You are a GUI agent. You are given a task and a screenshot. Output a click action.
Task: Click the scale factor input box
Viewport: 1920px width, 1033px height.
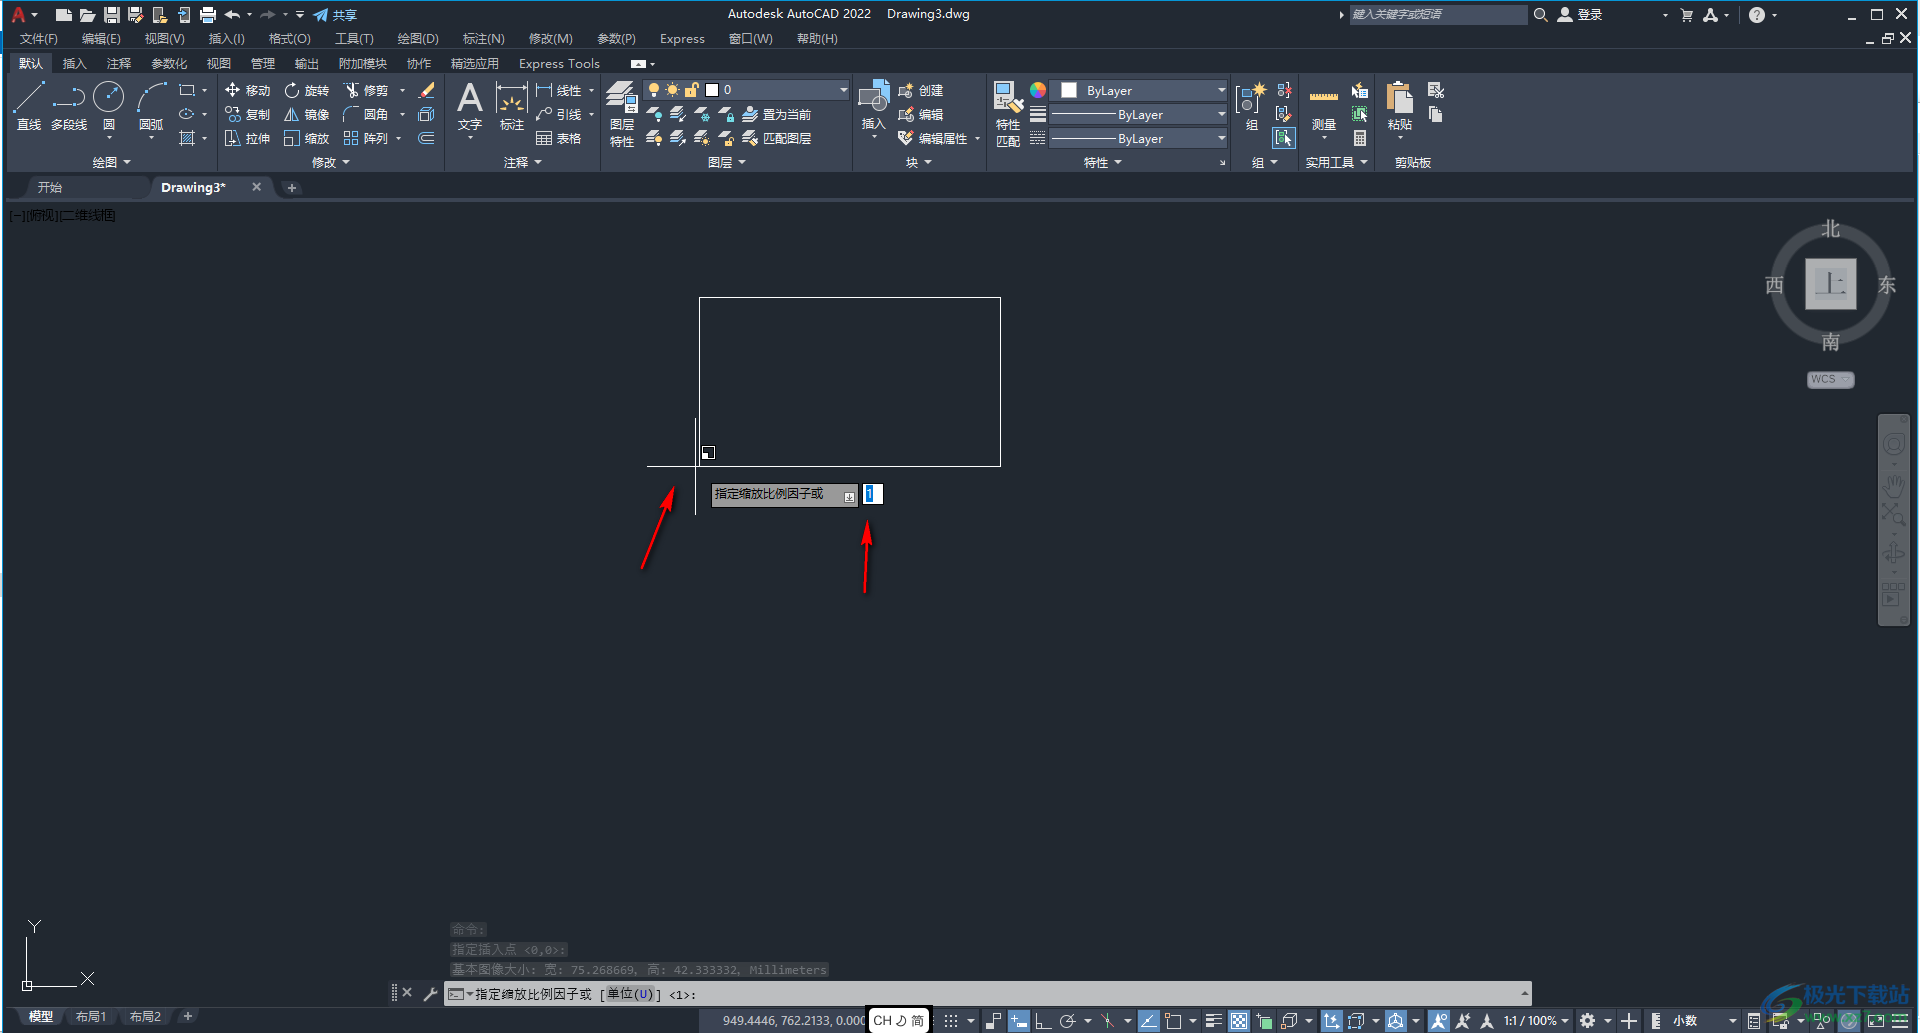[873, 494]
